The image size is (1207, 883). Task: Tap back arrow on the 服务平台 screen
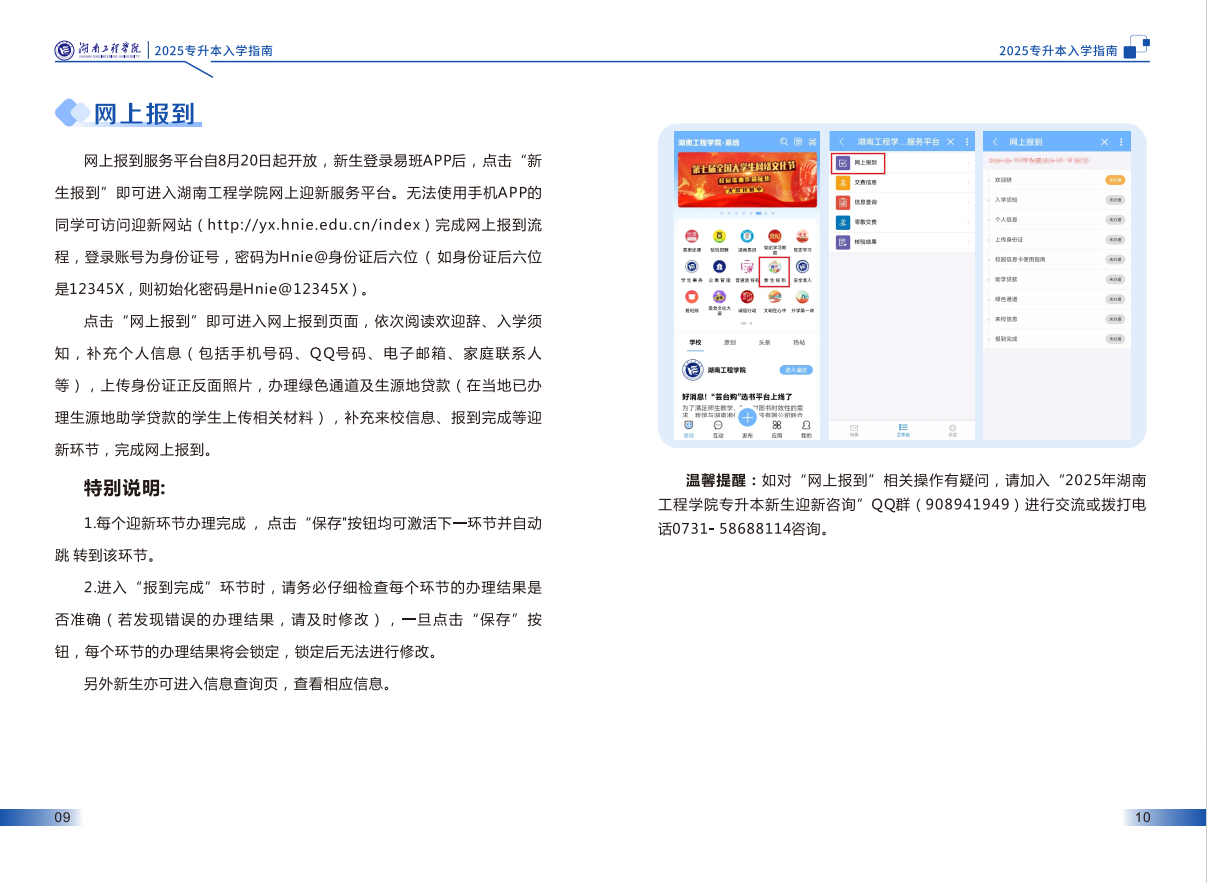[x=841, y=142]
